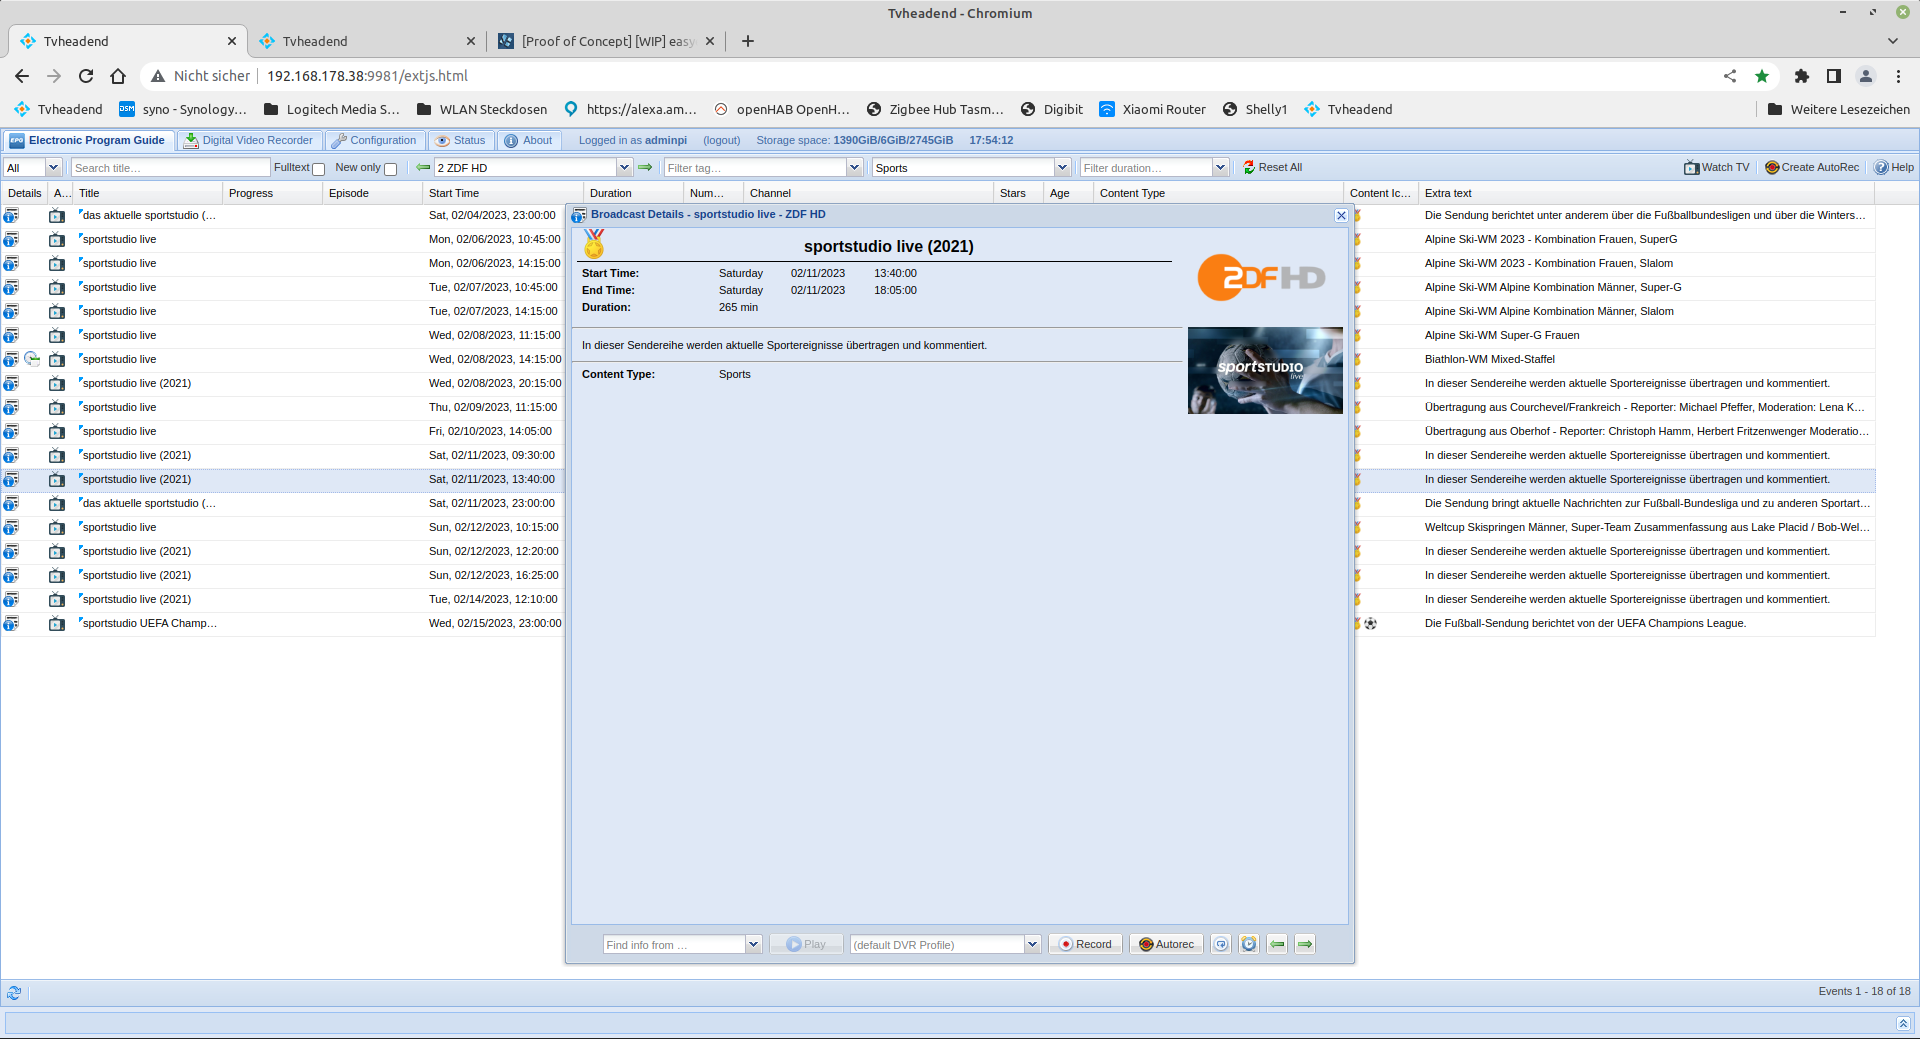Expand the Filter duration dropdown

[x=1220, y=168]
